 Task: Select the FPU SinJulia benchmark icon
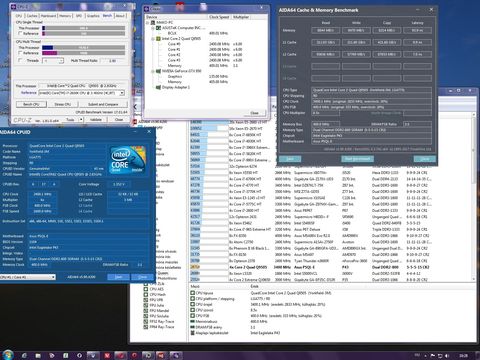point(146,316)
